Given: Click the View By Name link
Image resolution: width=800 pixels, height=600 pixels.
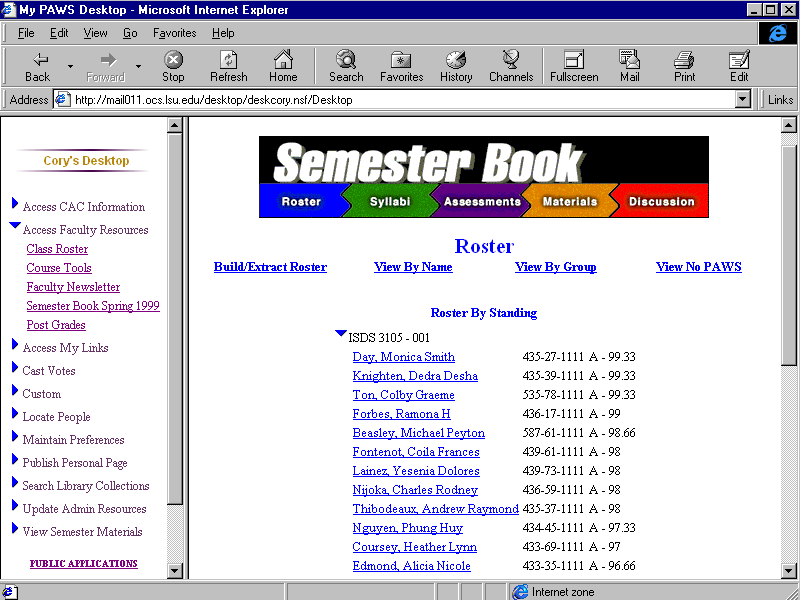Looking at the screenshot, I should point(413,267).
